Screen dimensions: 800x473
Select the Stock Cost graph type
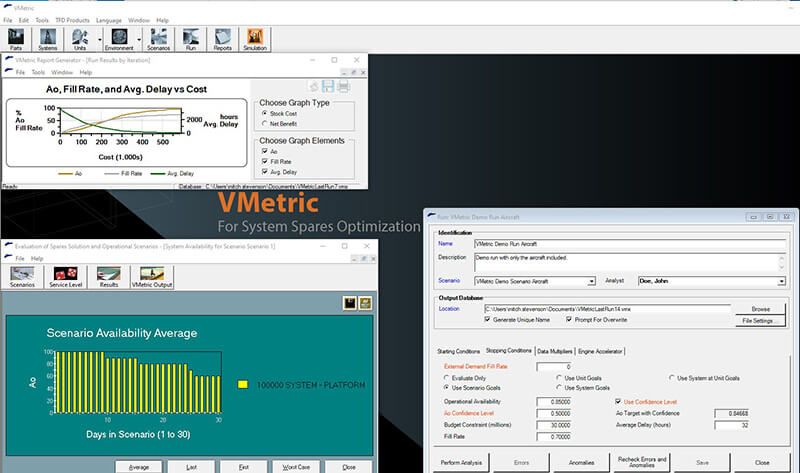[x=264, y=113]
